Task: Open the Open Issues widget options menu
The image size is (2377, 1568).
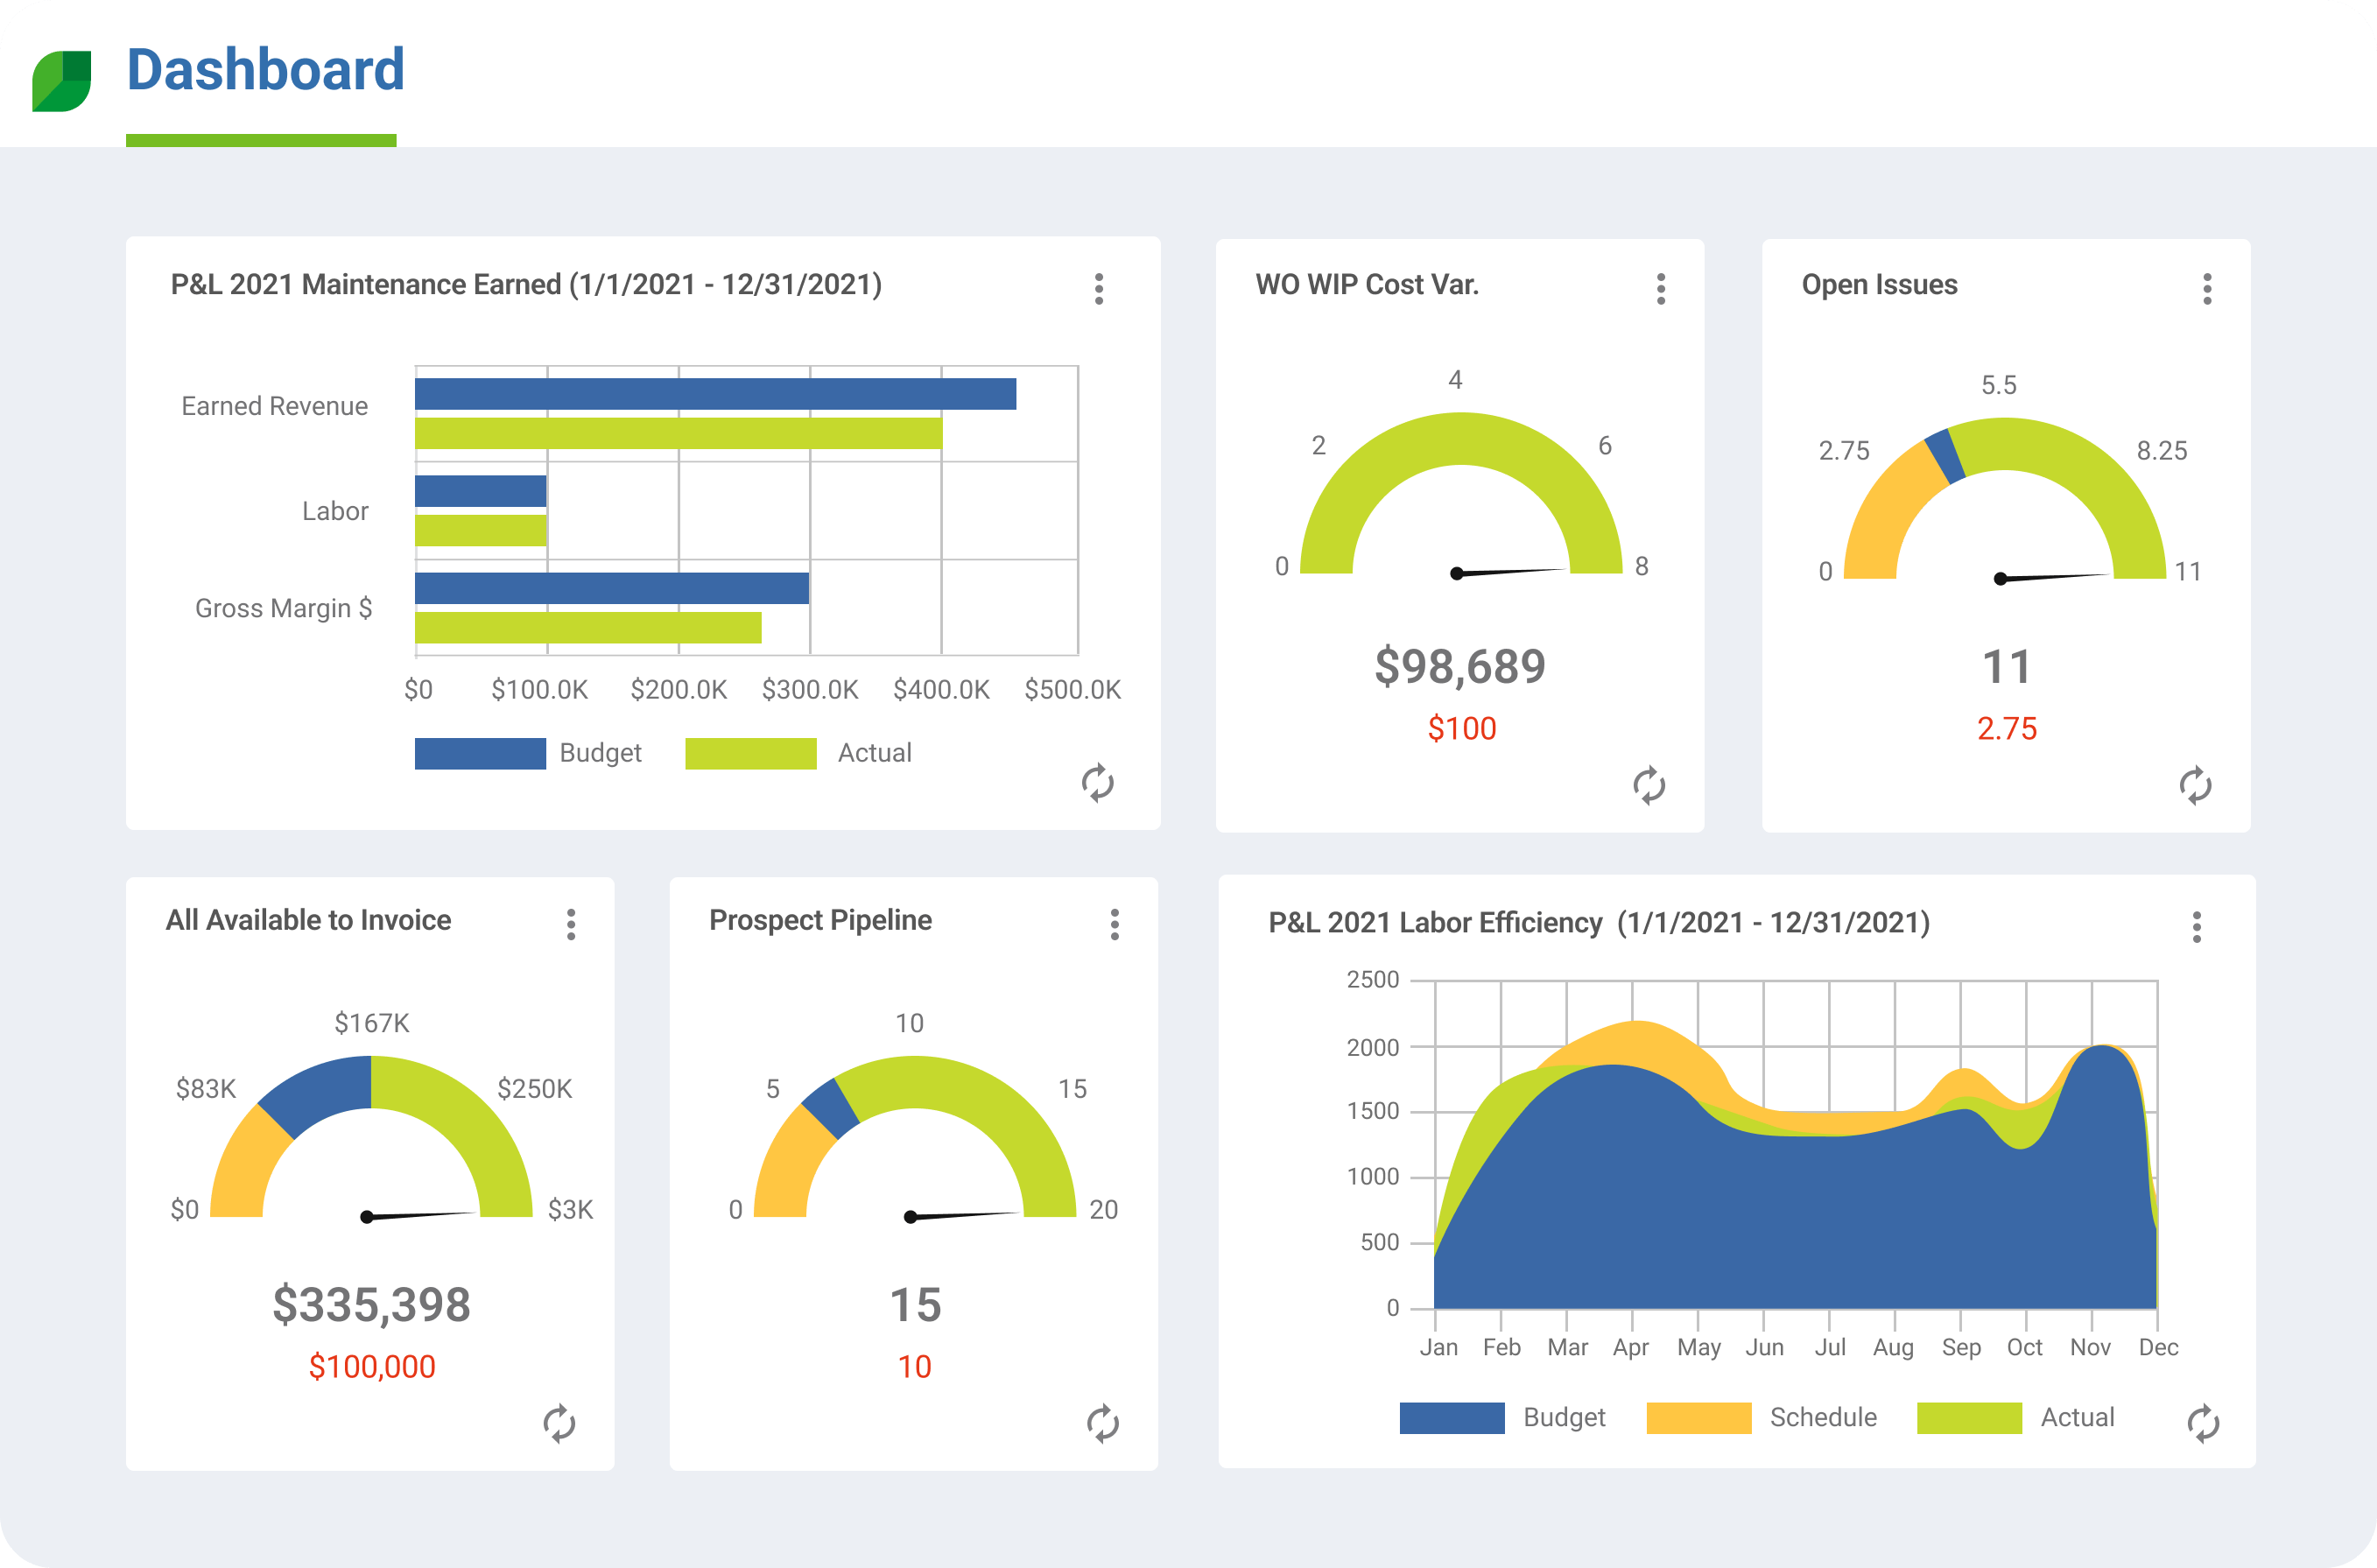Action: (x=2209, y=287)
